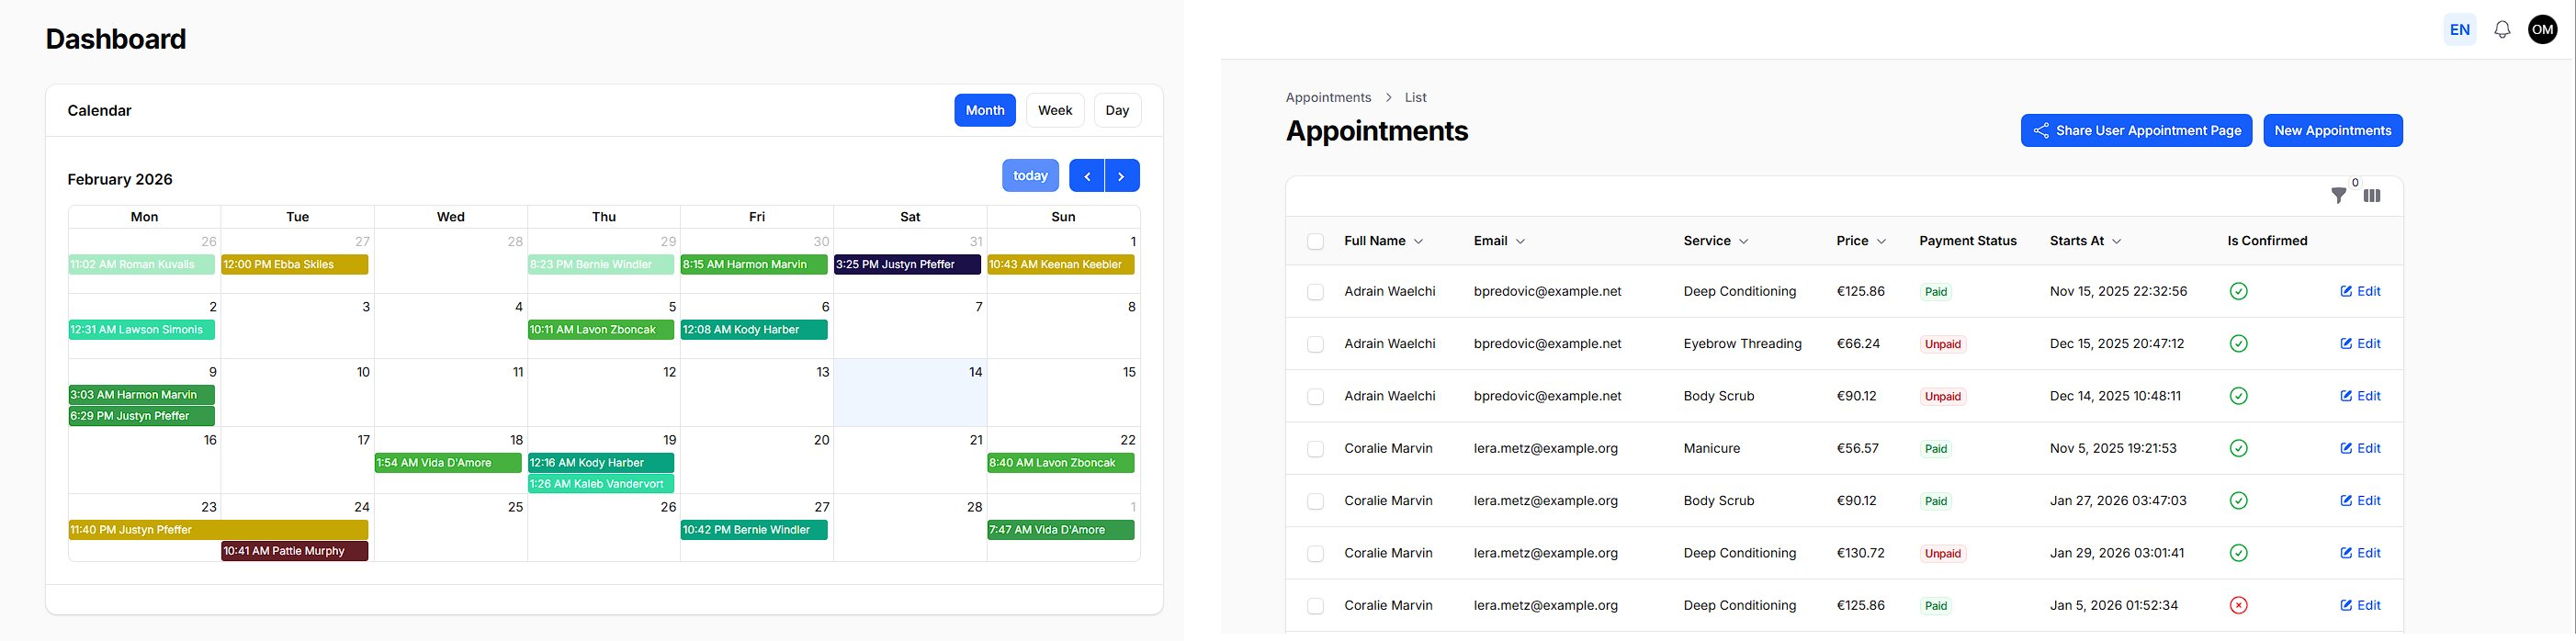Select the Appointments breadcrumb link
Image resolution: width=2576 pixels, height=641 pixels.
[1328, 97]
